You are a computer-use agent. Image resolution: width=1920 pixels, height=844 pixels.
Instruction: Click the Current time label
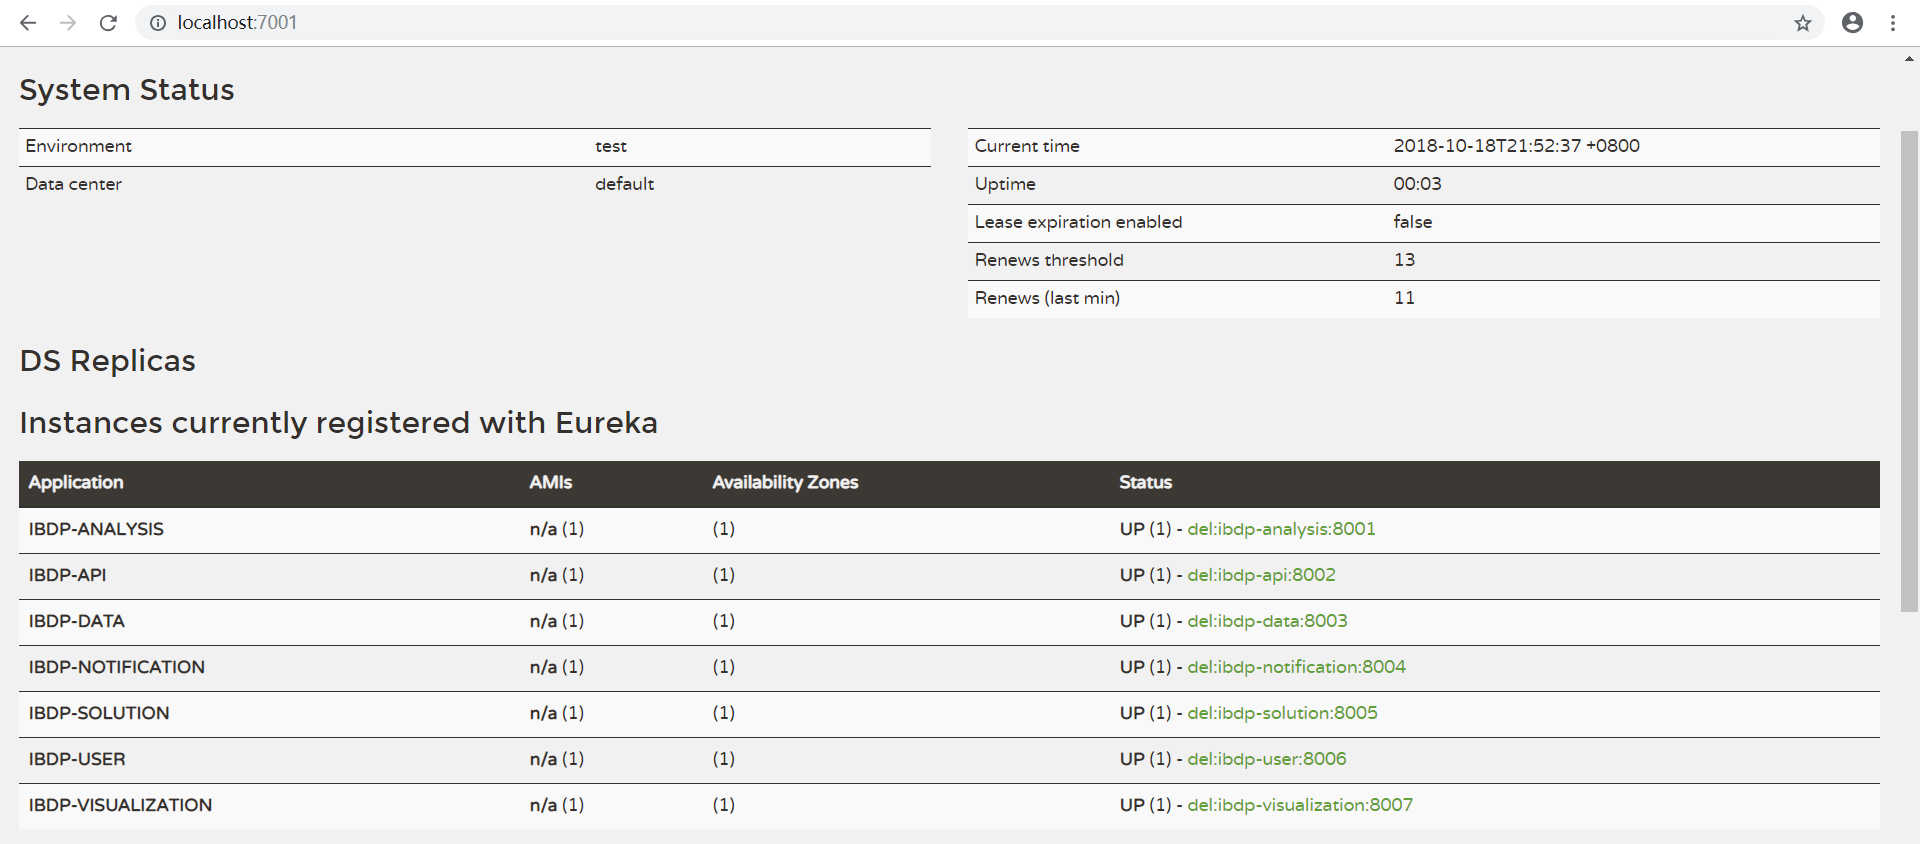click(x=1027, y=146)
